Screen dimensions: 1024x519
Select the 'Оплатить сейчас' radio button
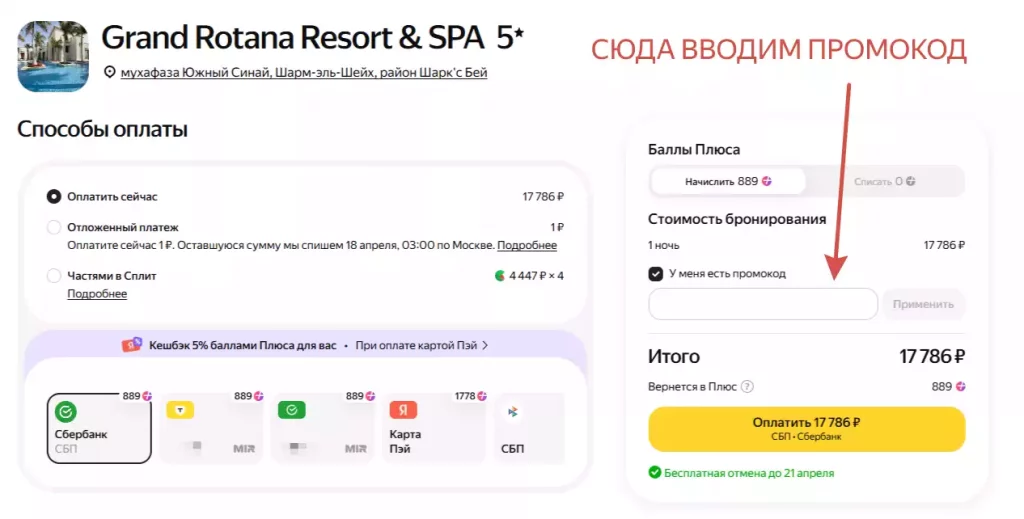[54, 197]
